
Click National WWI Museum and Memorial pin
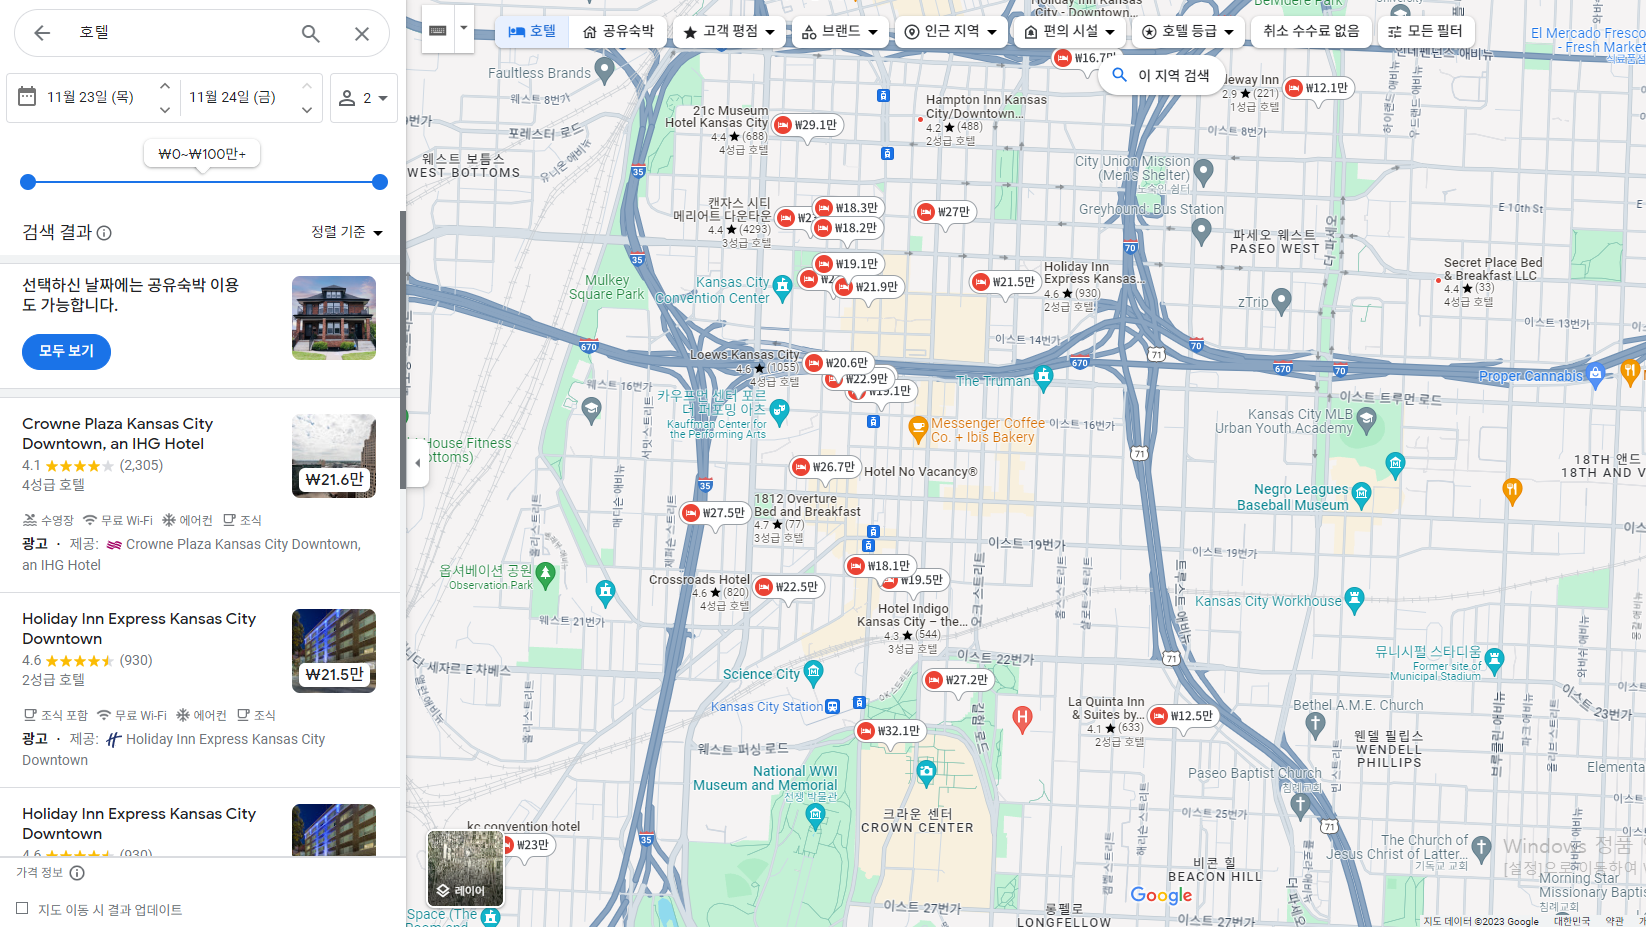(x=815, y=816)
